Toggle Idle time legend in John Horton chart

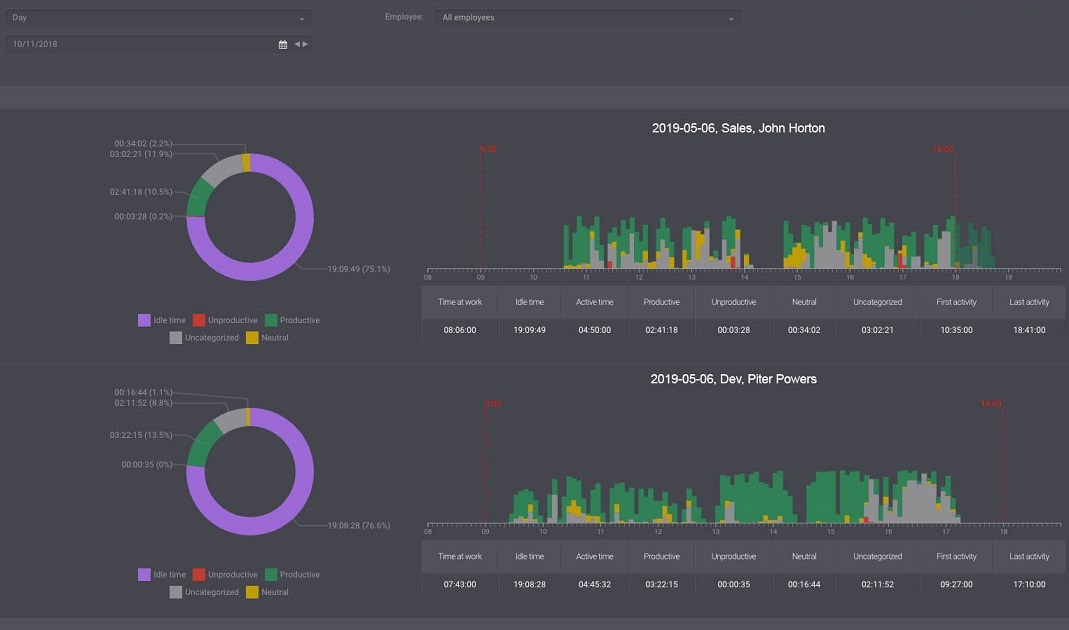[x=162, y=320]
